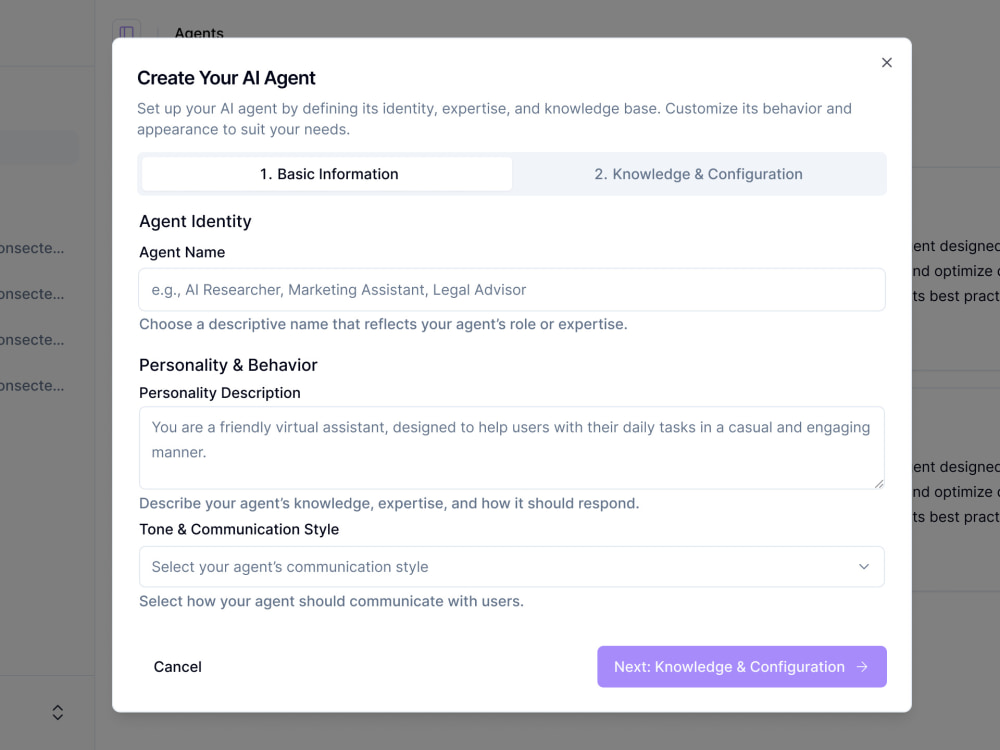The image size is (1000, 750).
Task: Expand the Tone & Communication Style chevron
Action: click(x=864, y=566)
